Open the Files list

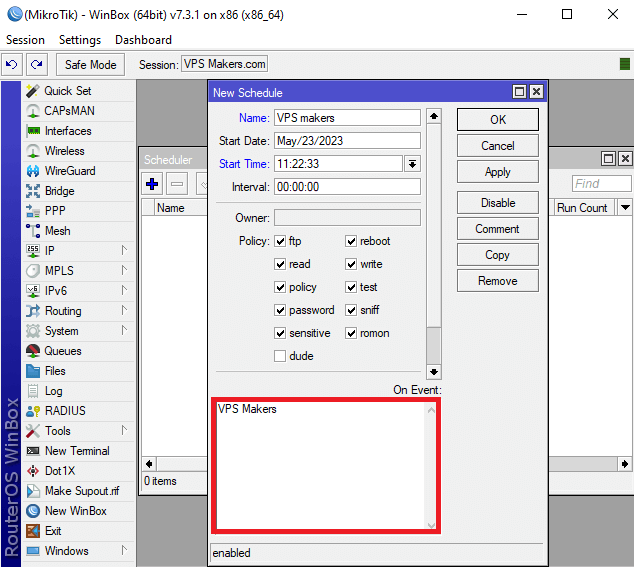tap(79, 371)
